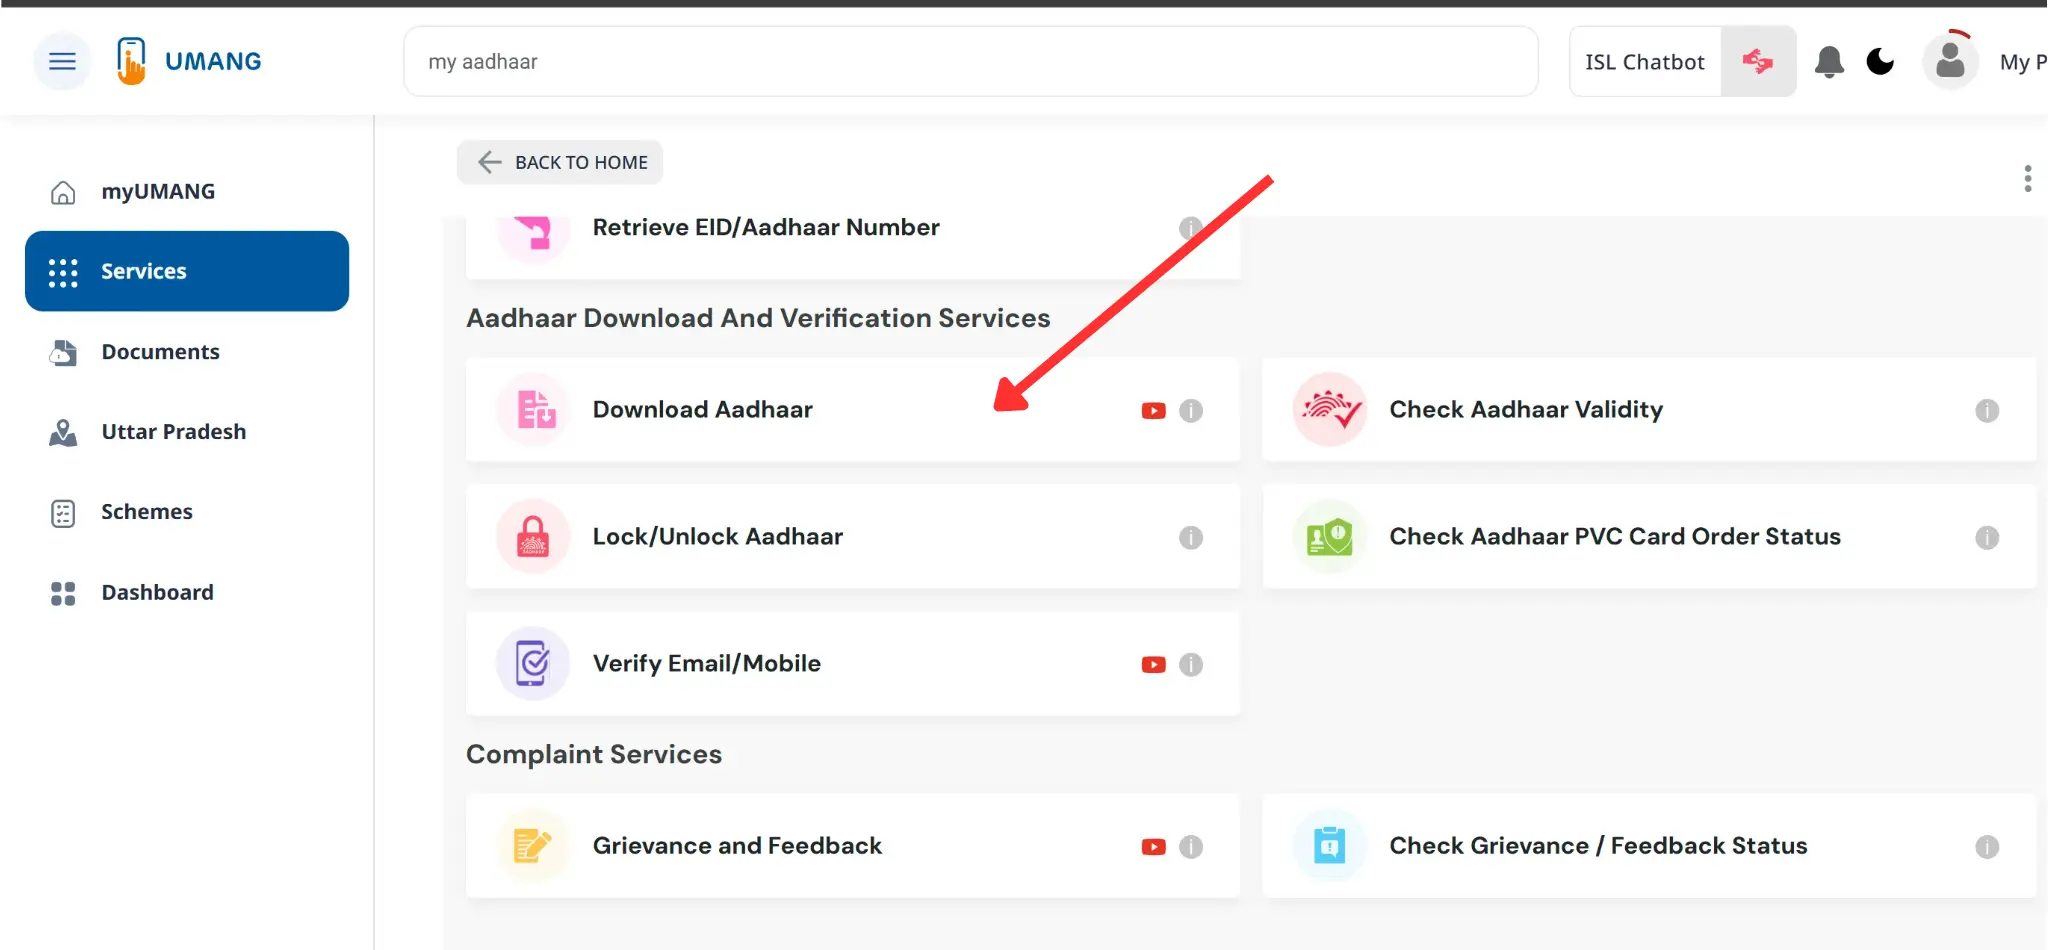The width and height of the screenshot is (2048, 950).
Task: Play Verify Email/Mobile video tutorial icon
Action: pyautogui.click(x=1153, y=665)
